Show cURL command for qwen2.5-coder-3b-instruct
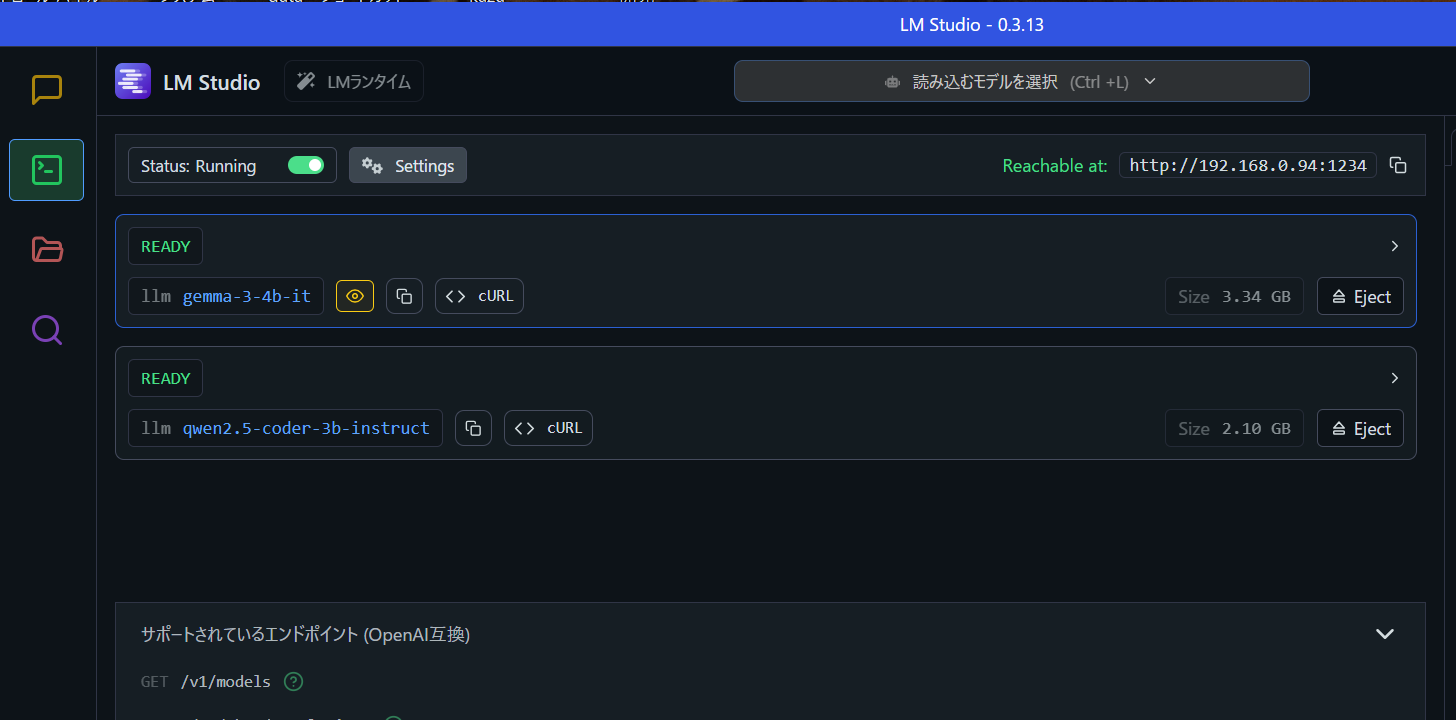The image size is (1456, 720). (548, 428)
